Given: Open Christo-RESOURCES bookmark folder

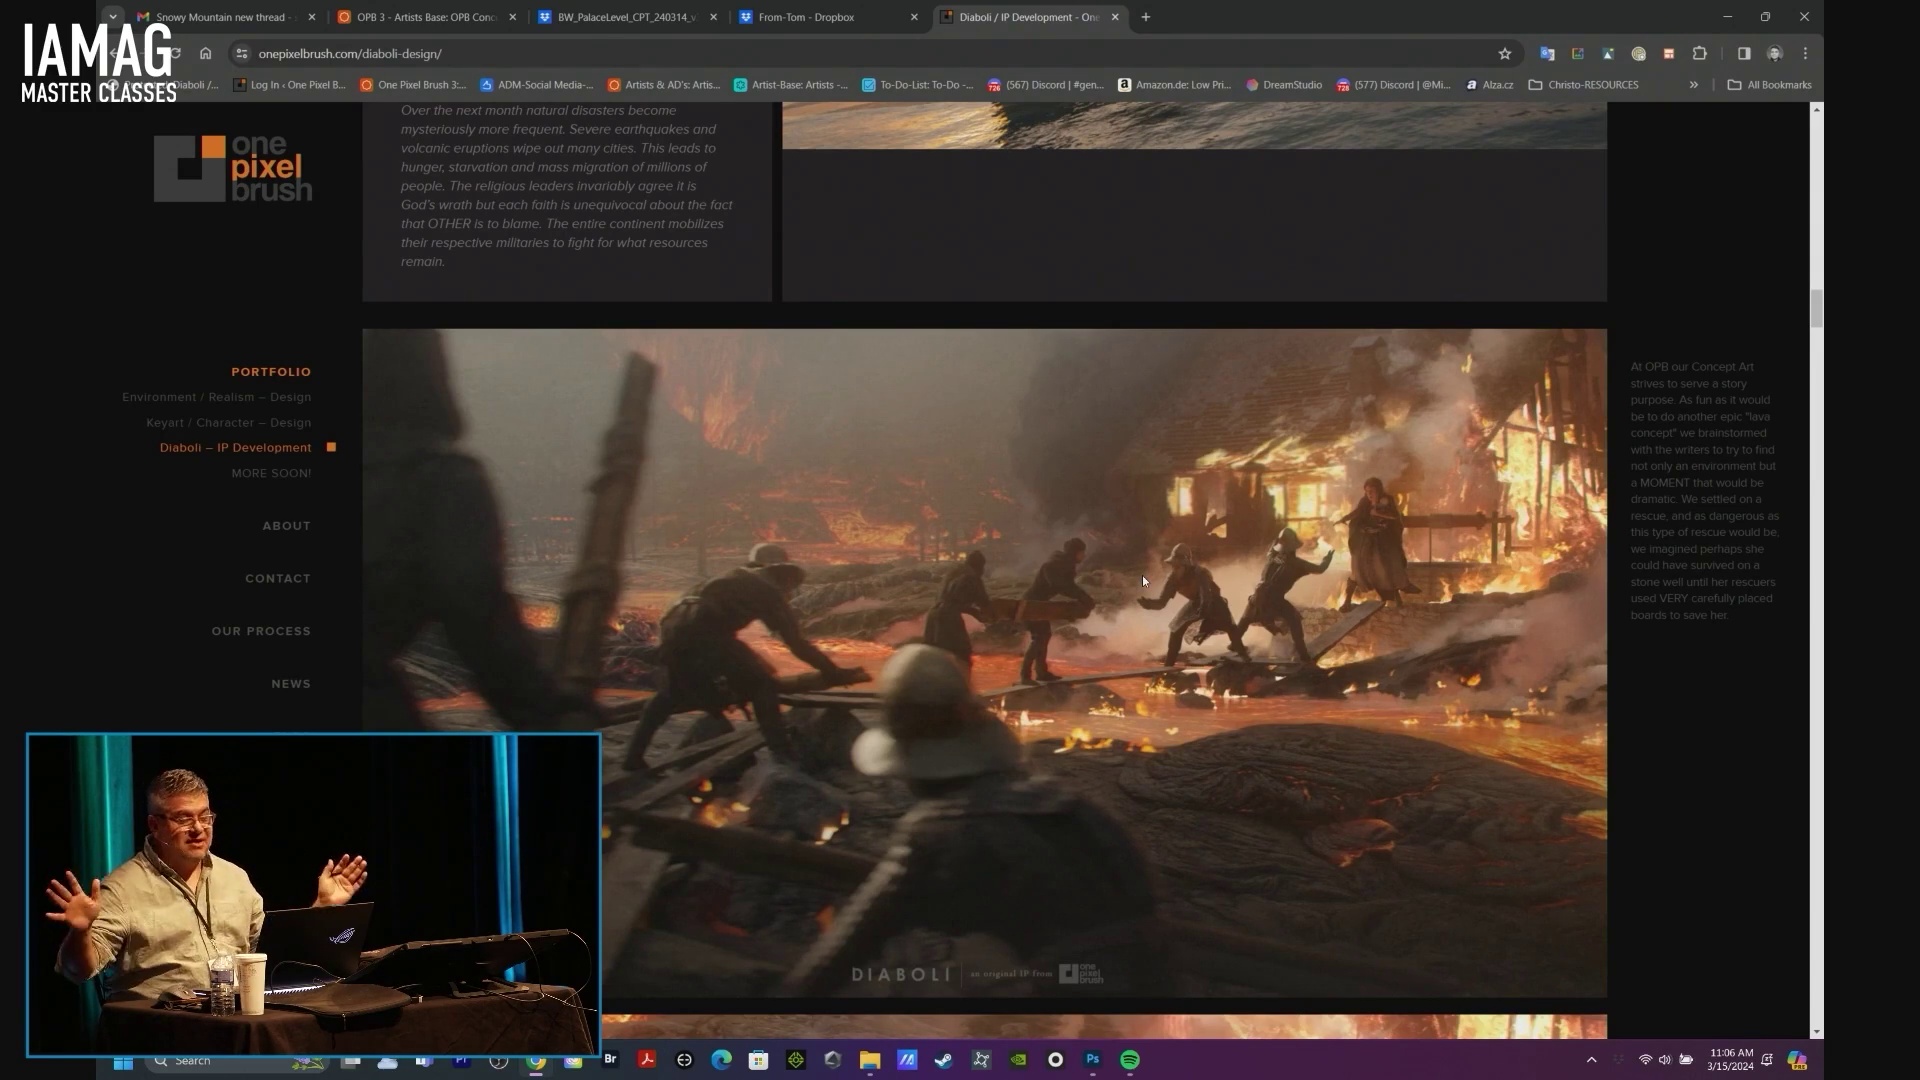Looking at the screenshot, I should pyautogui.click(x=1583, y=85).
